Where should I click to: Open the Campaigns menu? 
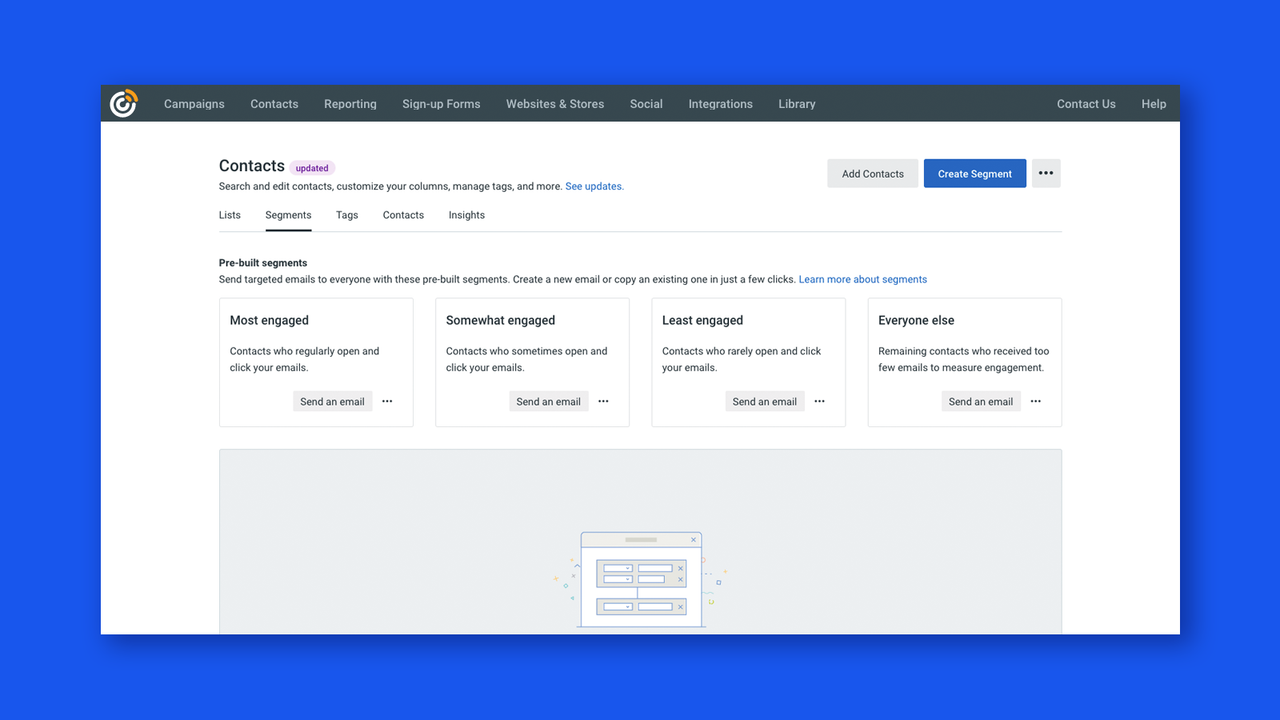coord(194,104)
